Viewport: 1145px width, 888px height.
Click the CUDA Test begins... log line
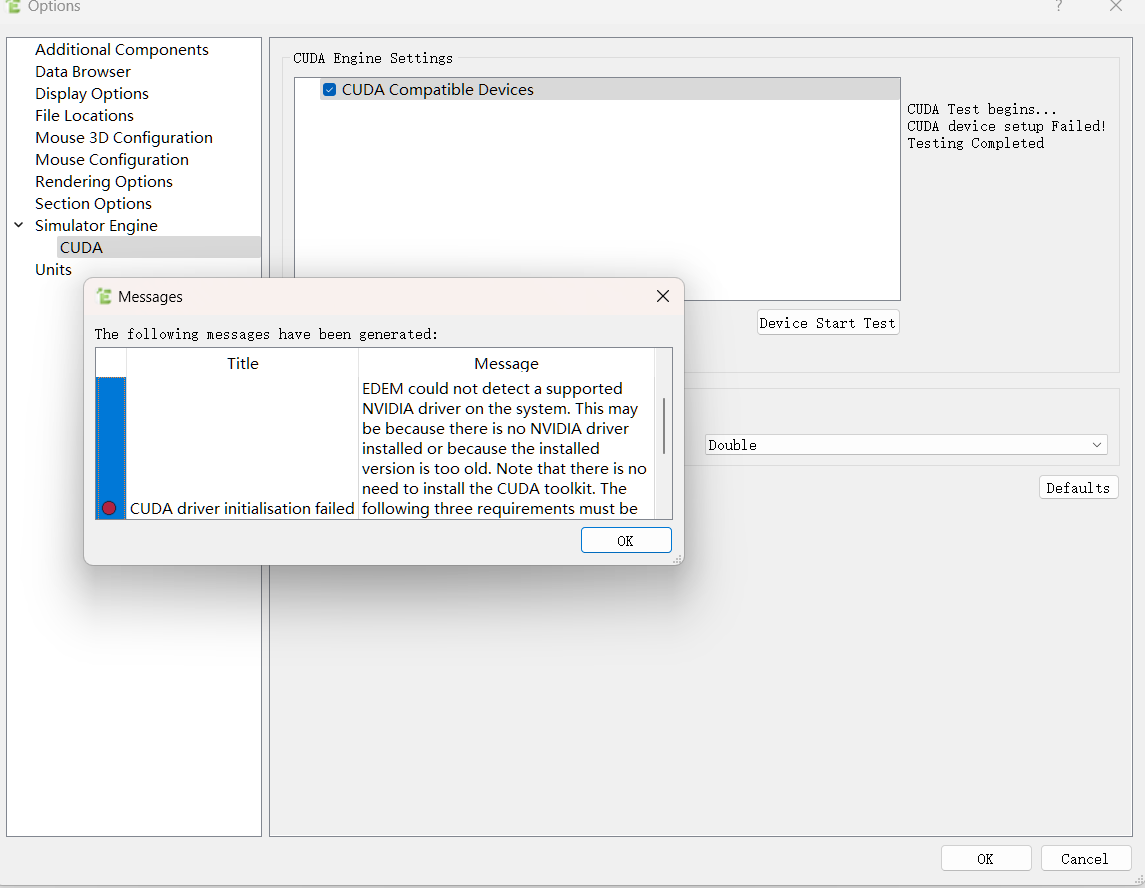[x=981, y=109]
